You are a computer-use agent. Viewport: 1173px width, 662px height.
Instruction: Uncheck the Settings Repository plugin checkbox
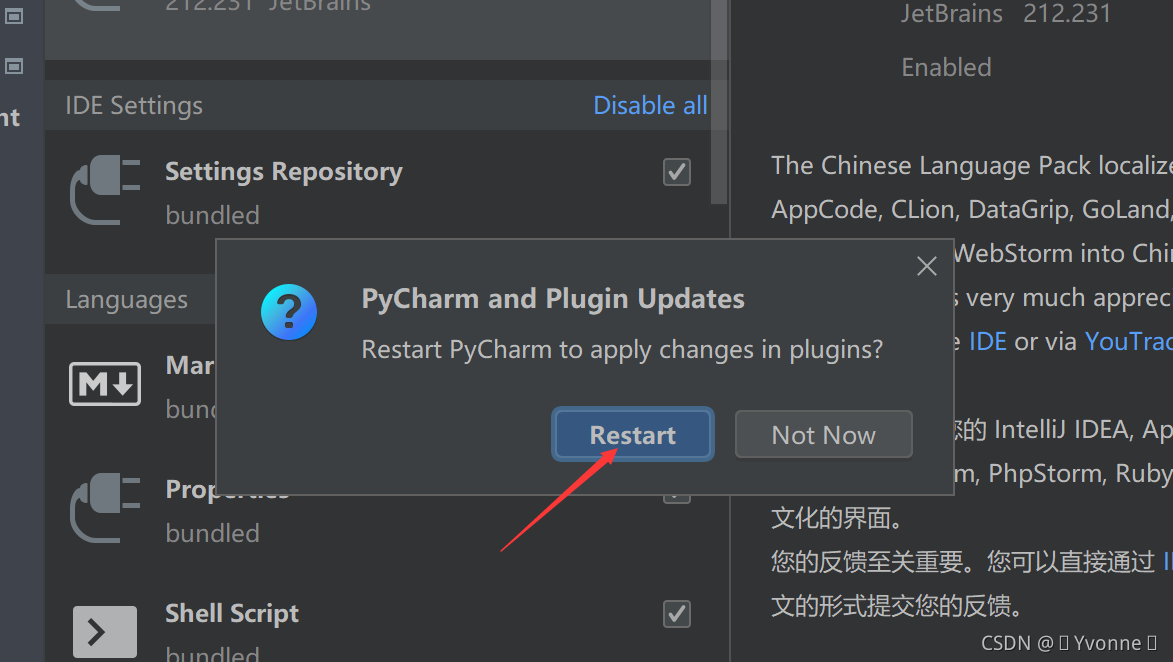click(676, 172)
